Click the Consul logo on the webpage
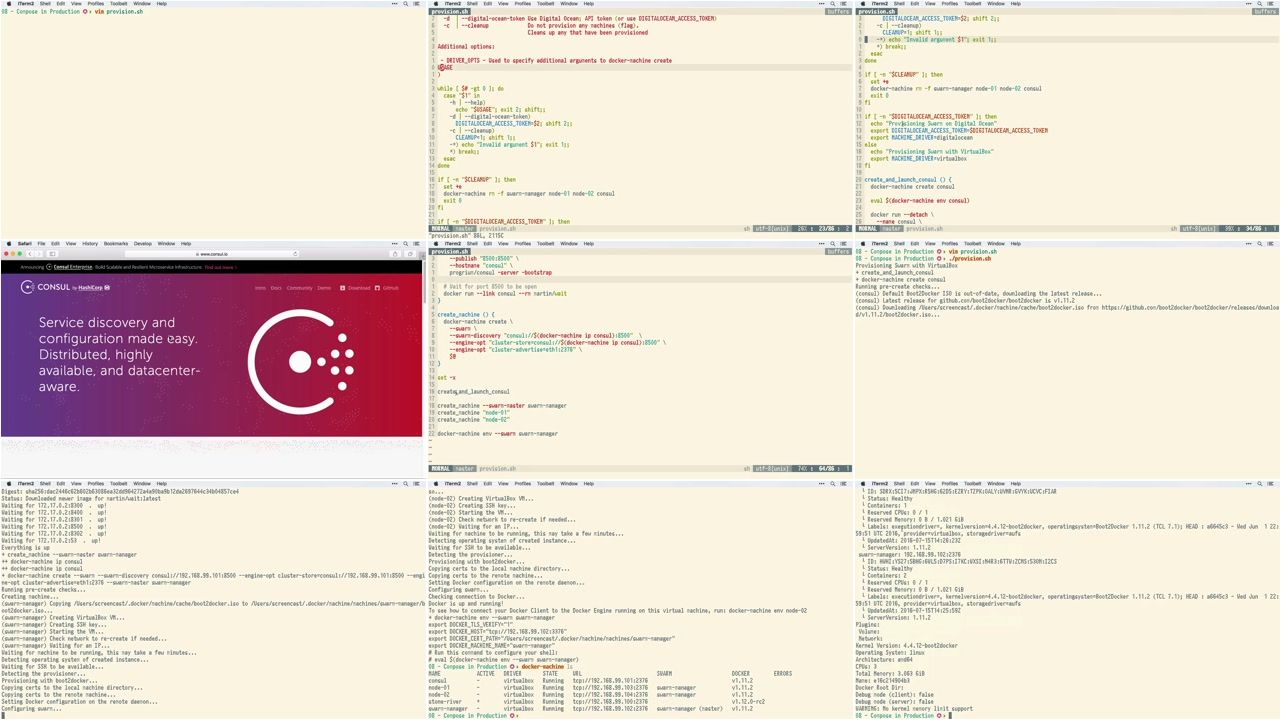The image size is (1281, 720). (45, 287)
